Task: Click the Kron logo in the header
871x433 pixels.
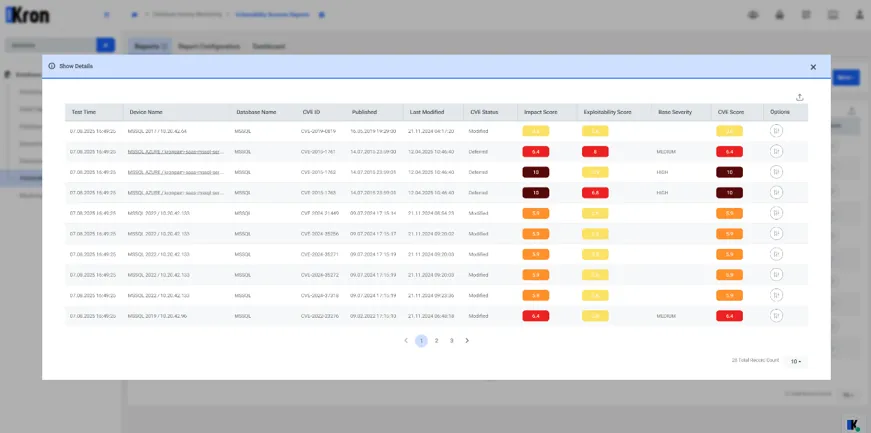Action: [x=28, y=15]
